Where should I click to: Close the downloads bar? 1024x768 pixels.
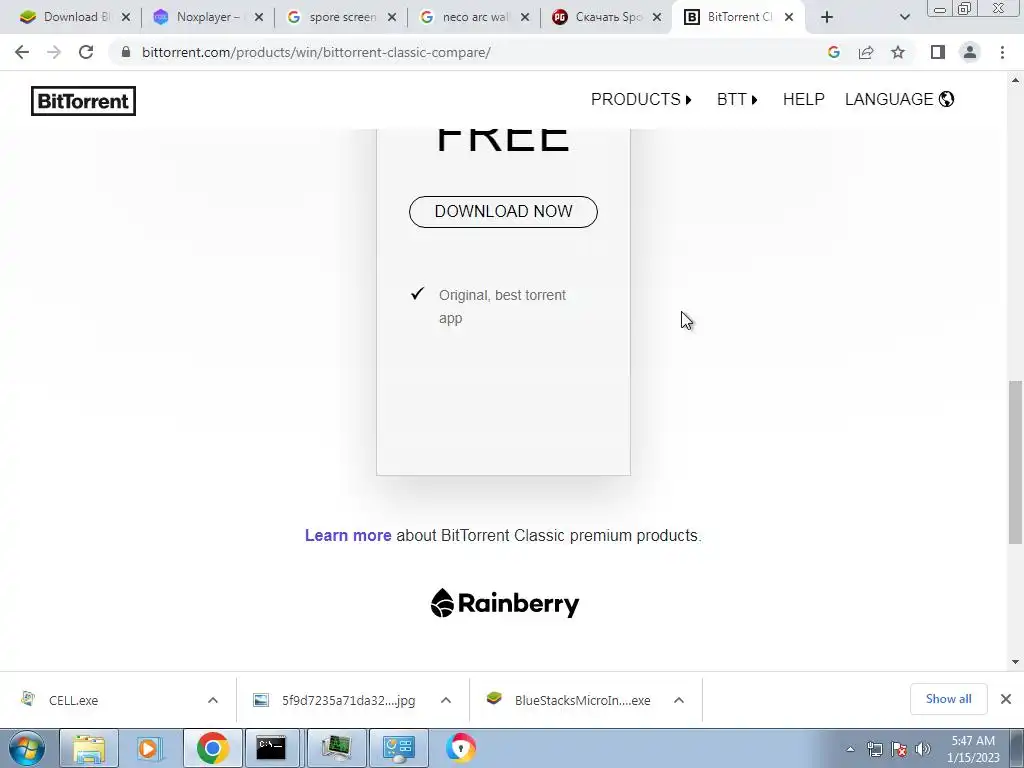tap(1006, 699)
